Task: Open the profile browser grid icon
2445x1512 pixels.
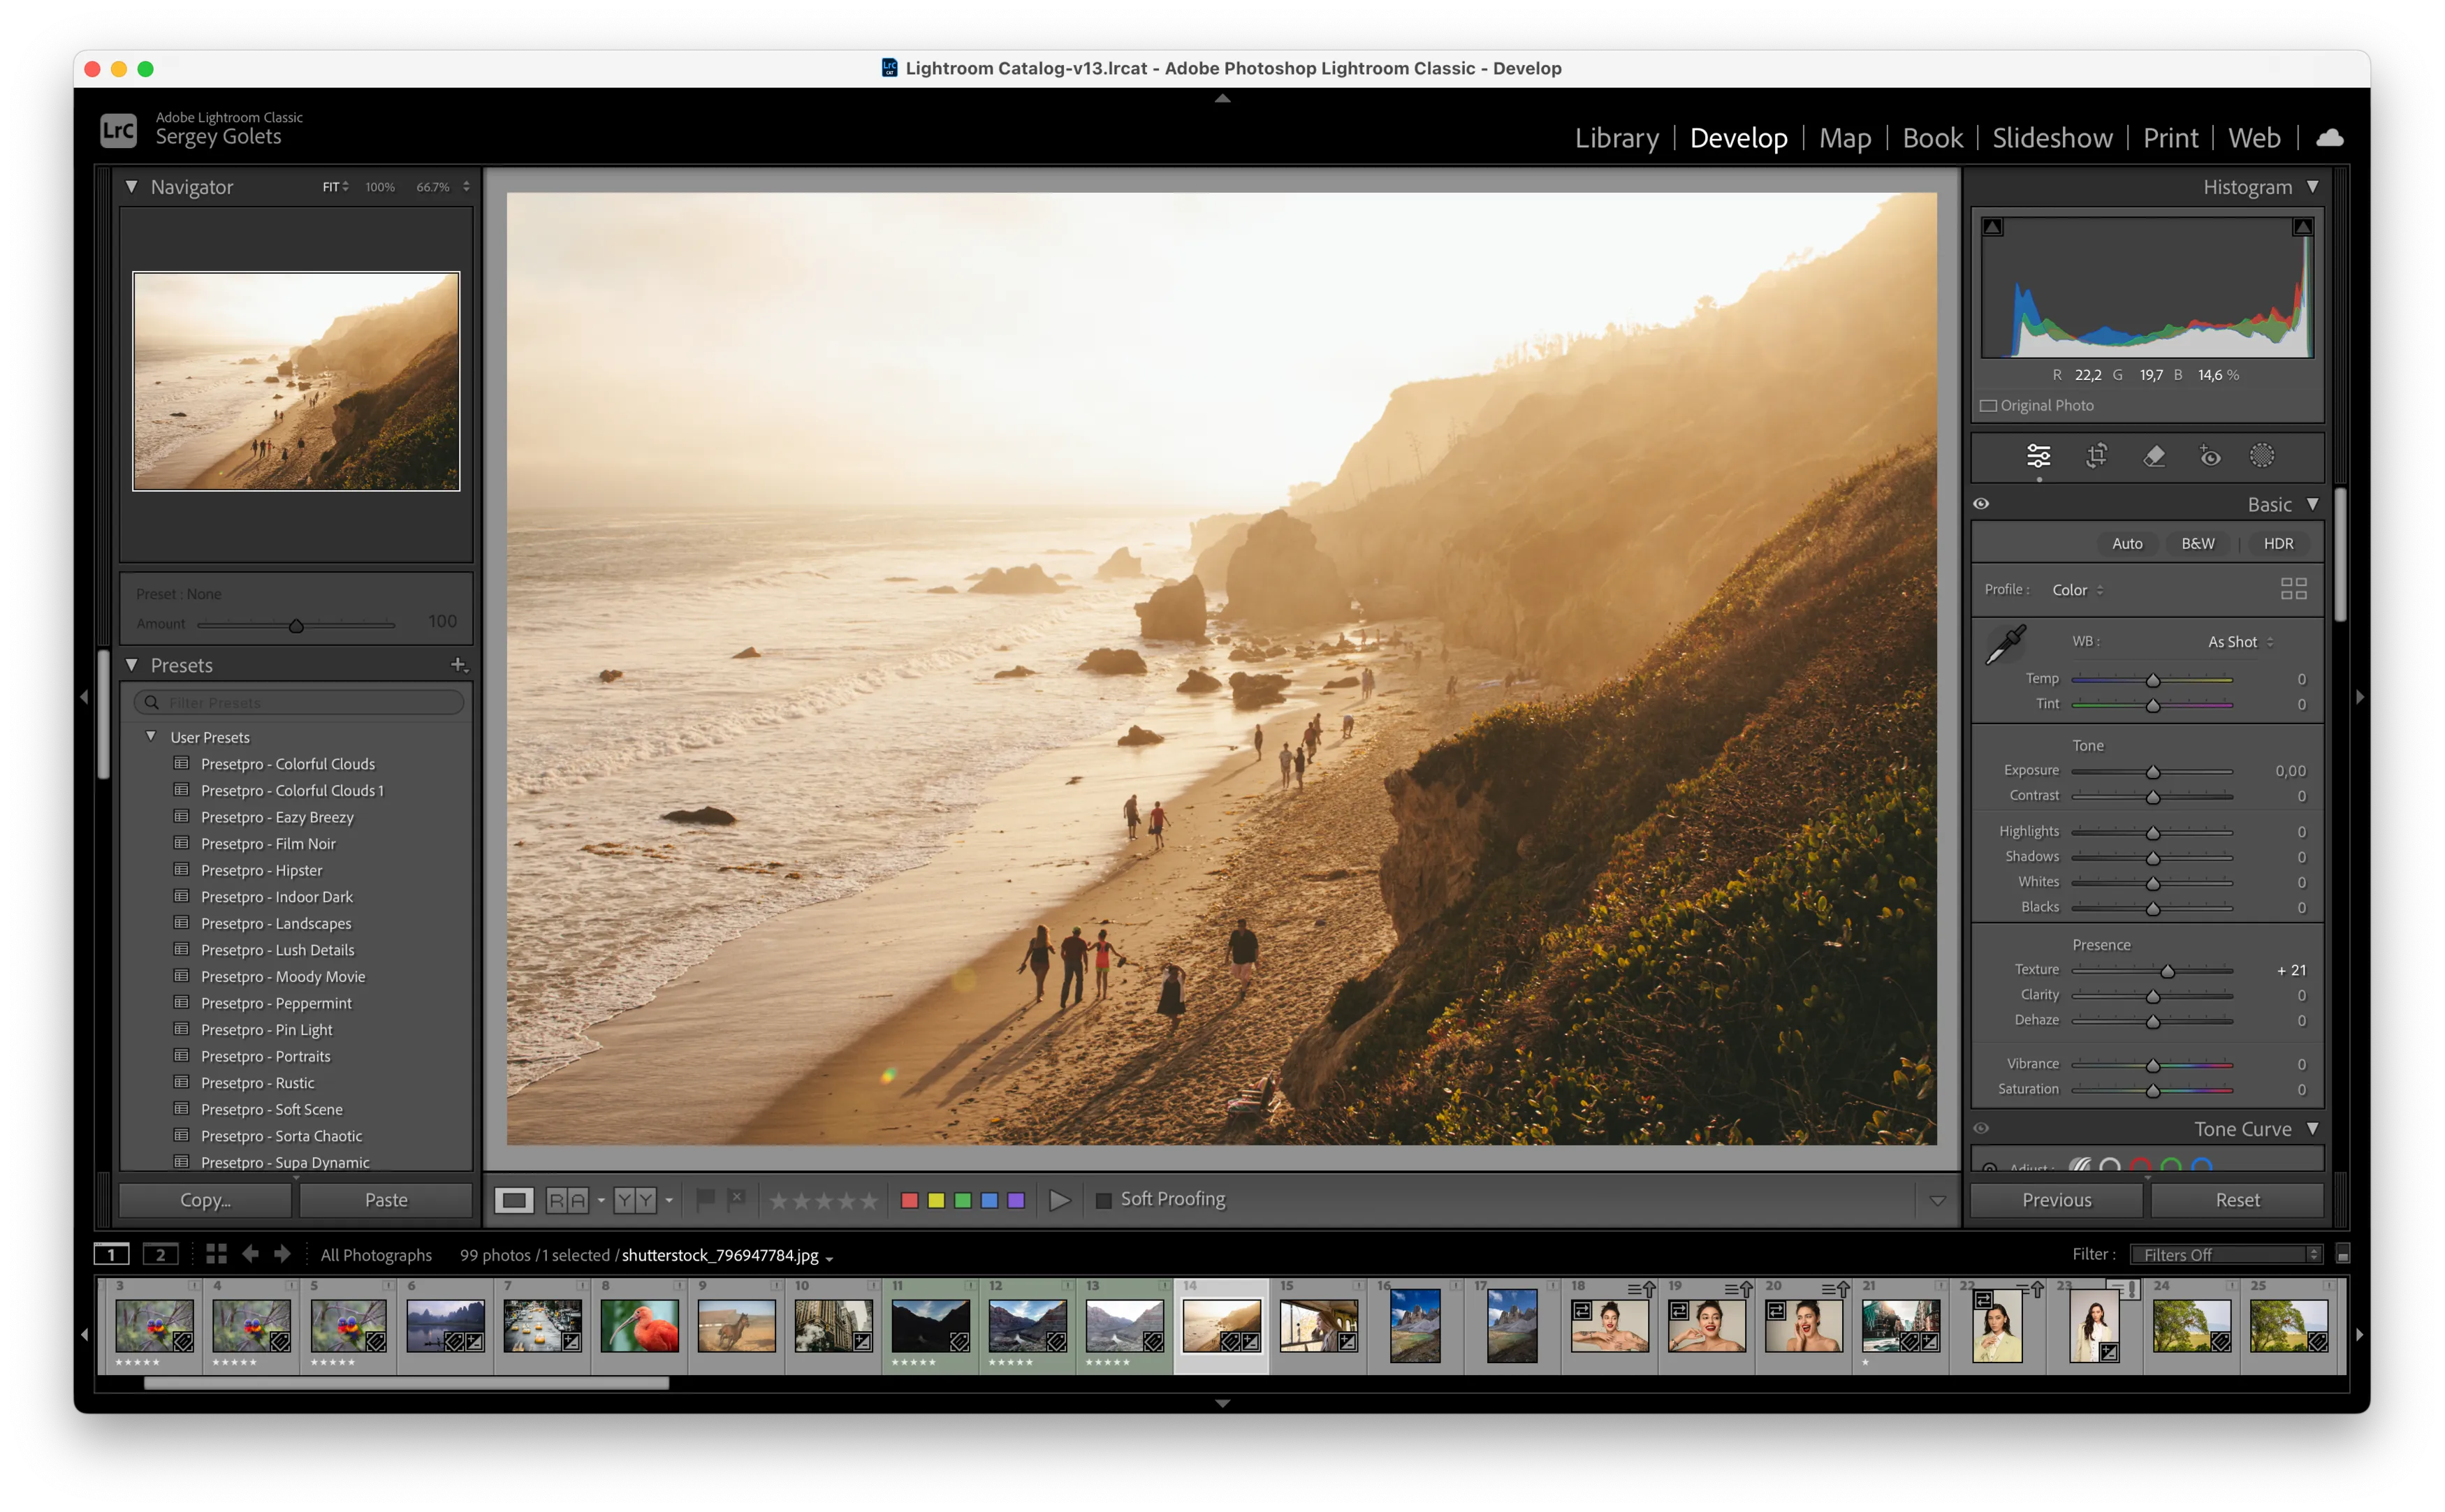Action: [2293, 589]
